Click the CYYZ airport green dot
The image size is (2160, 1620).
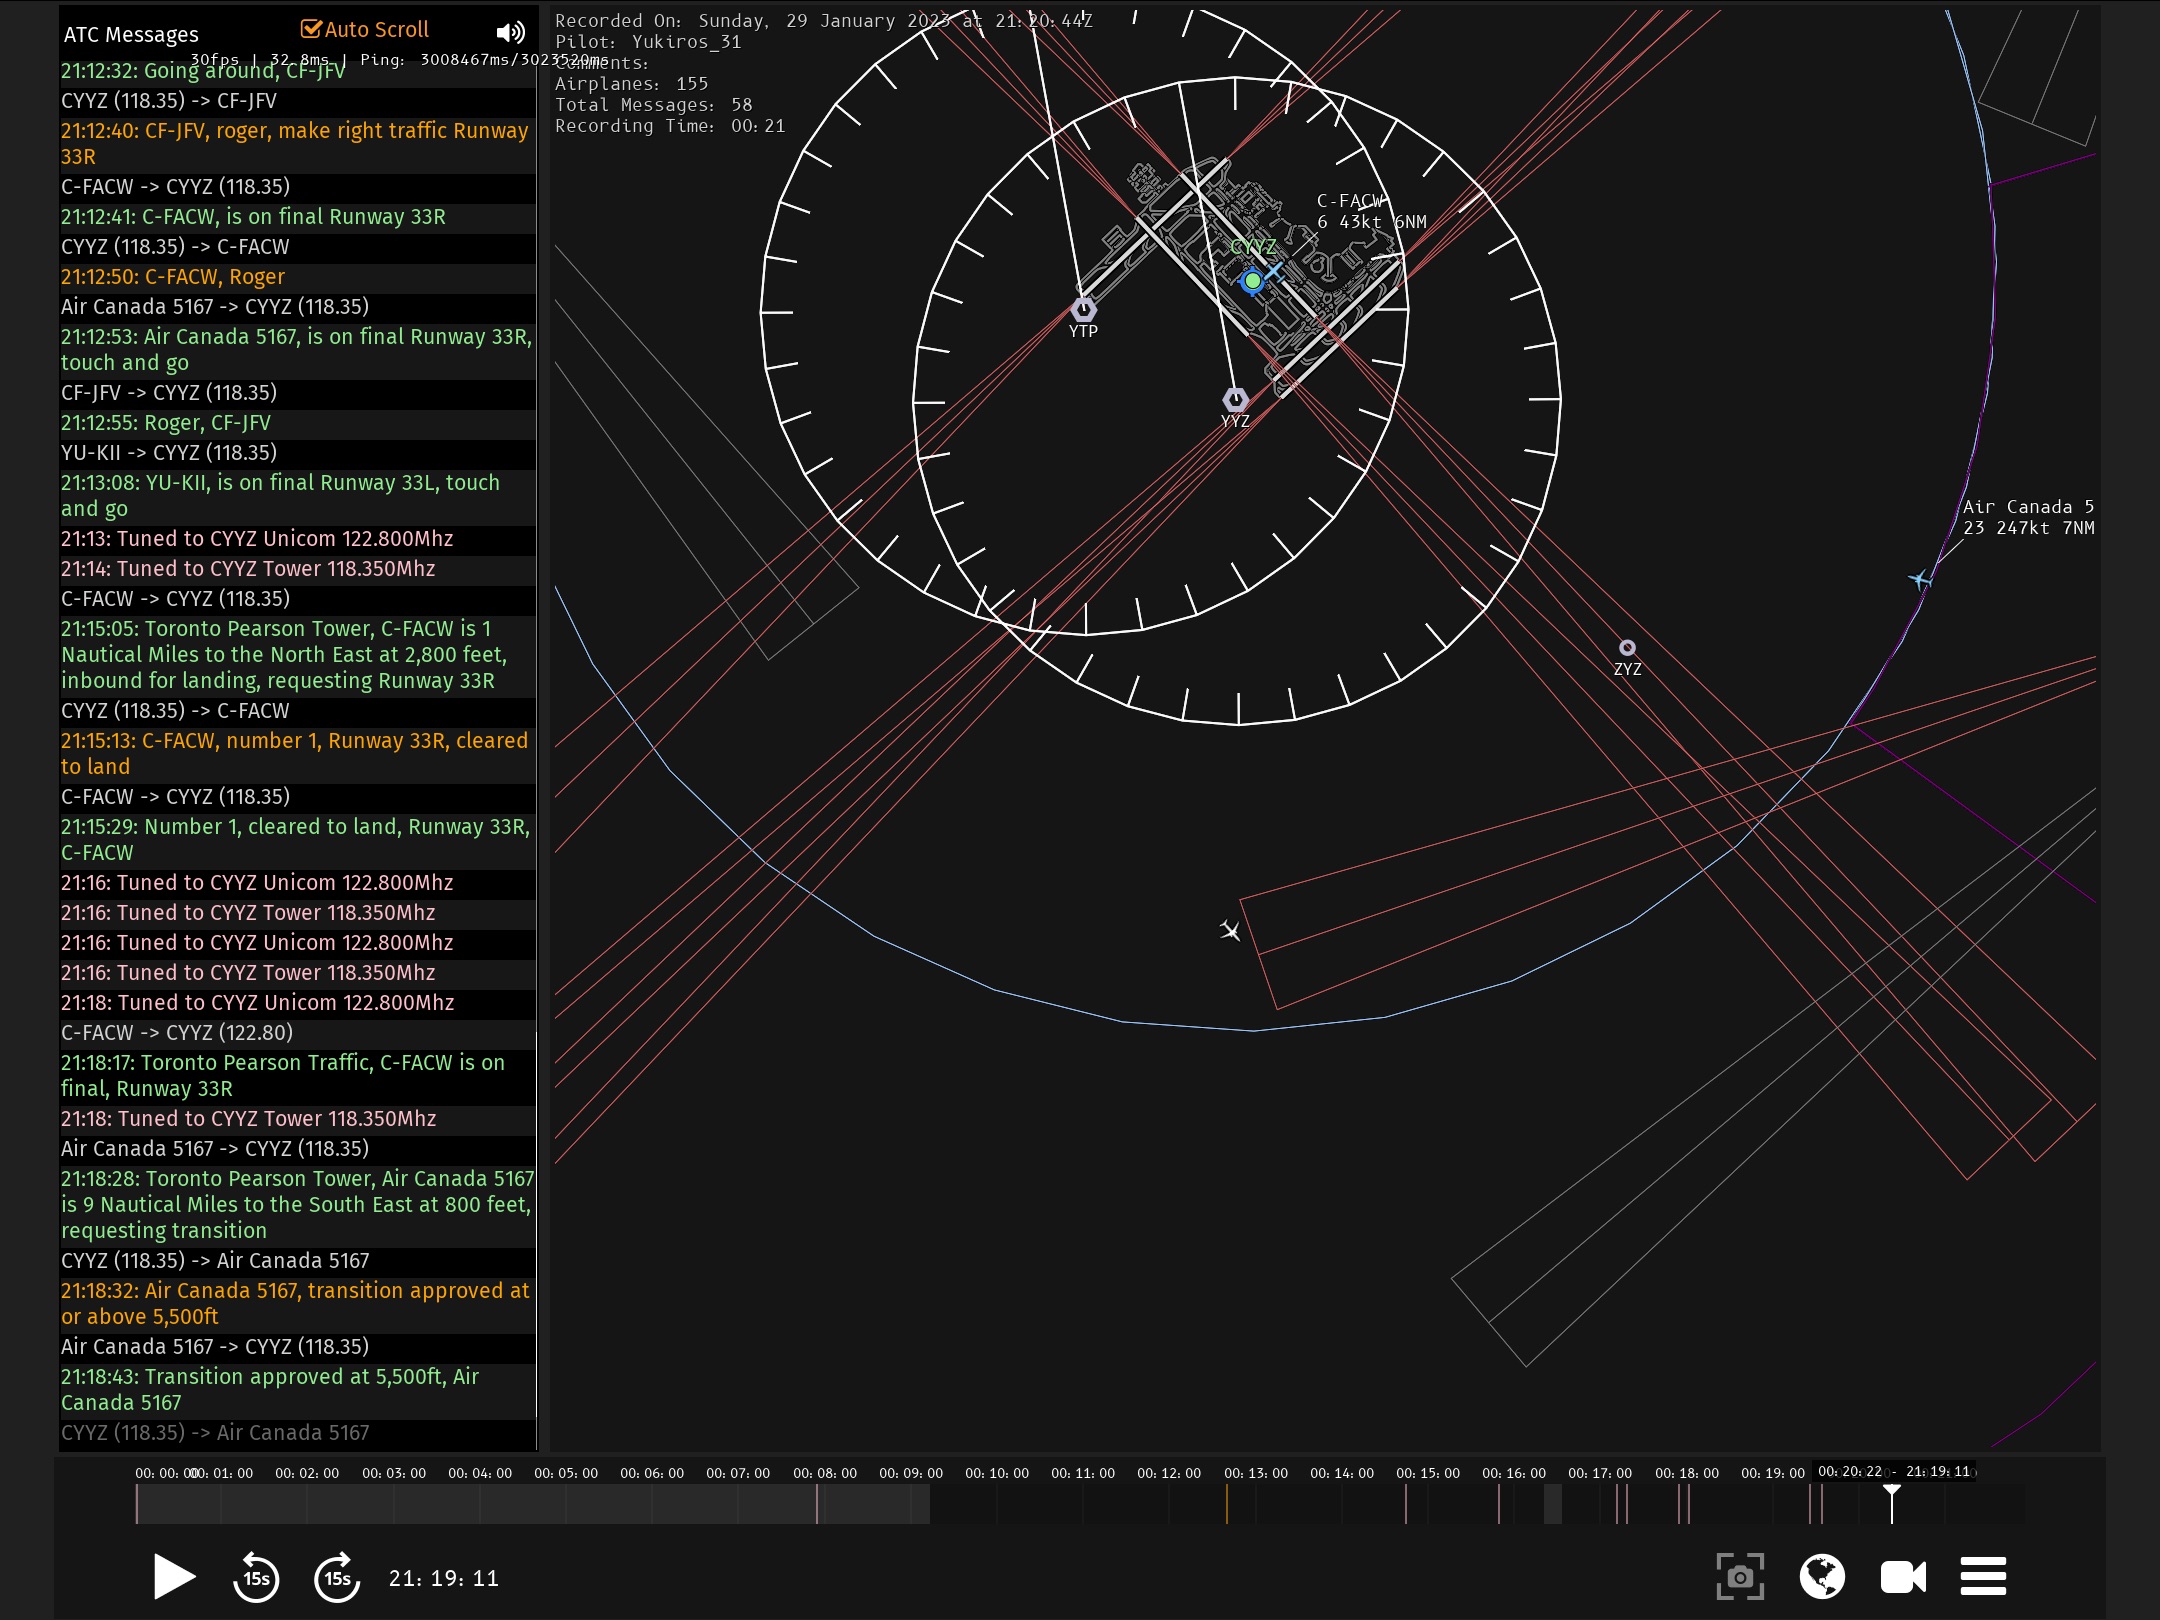(1252, 281)
